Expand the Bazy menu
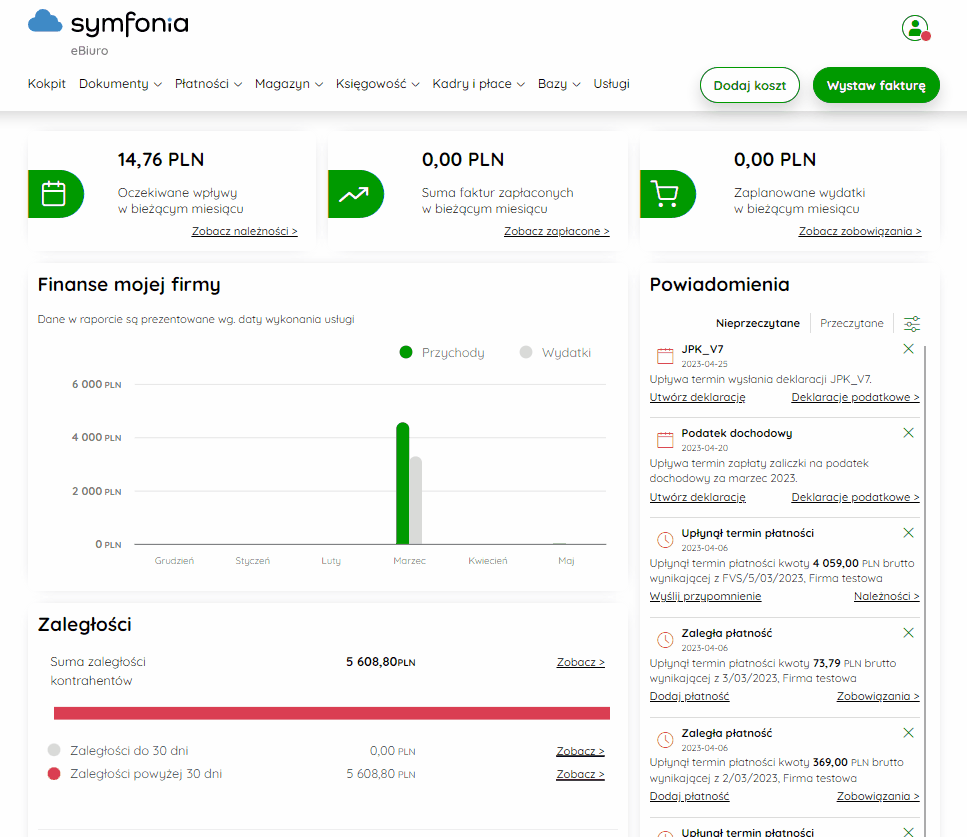Viewport: 967px width, 837px height. (x=559, y=84)
